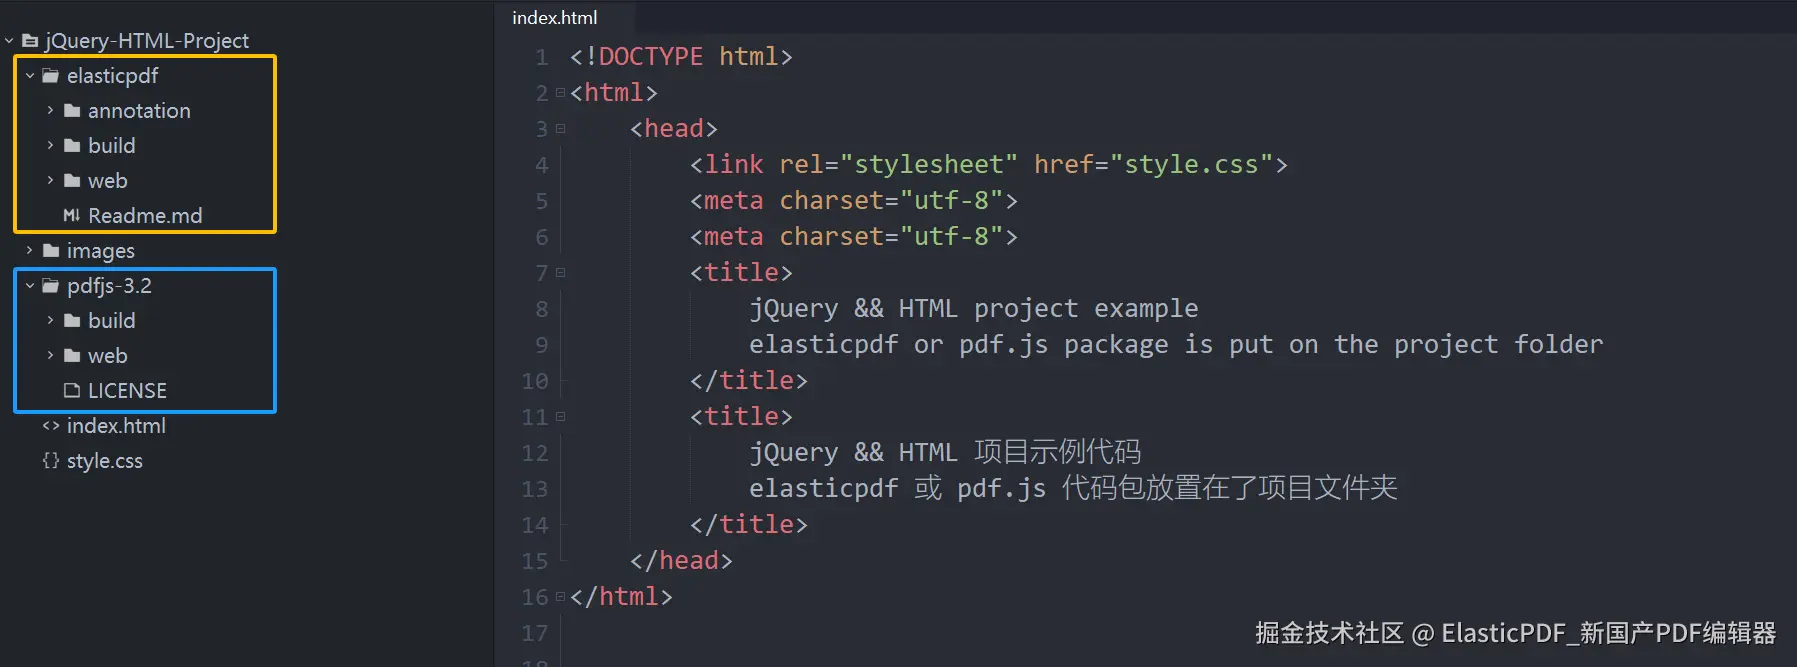The width and height of the screenshot is (1797, 667).
Task: Click the web folder icon under elasticpdf
Action: coord(72,181)
